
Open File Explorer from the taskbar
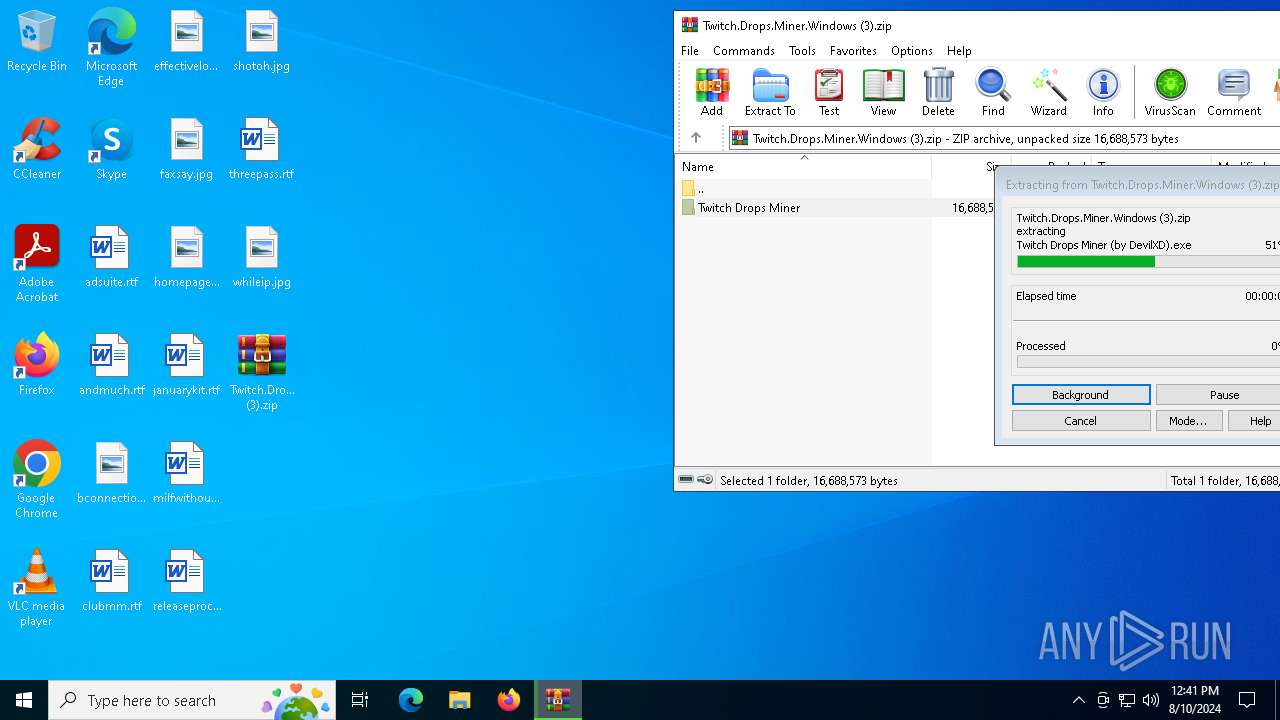(x=459, y=700)
